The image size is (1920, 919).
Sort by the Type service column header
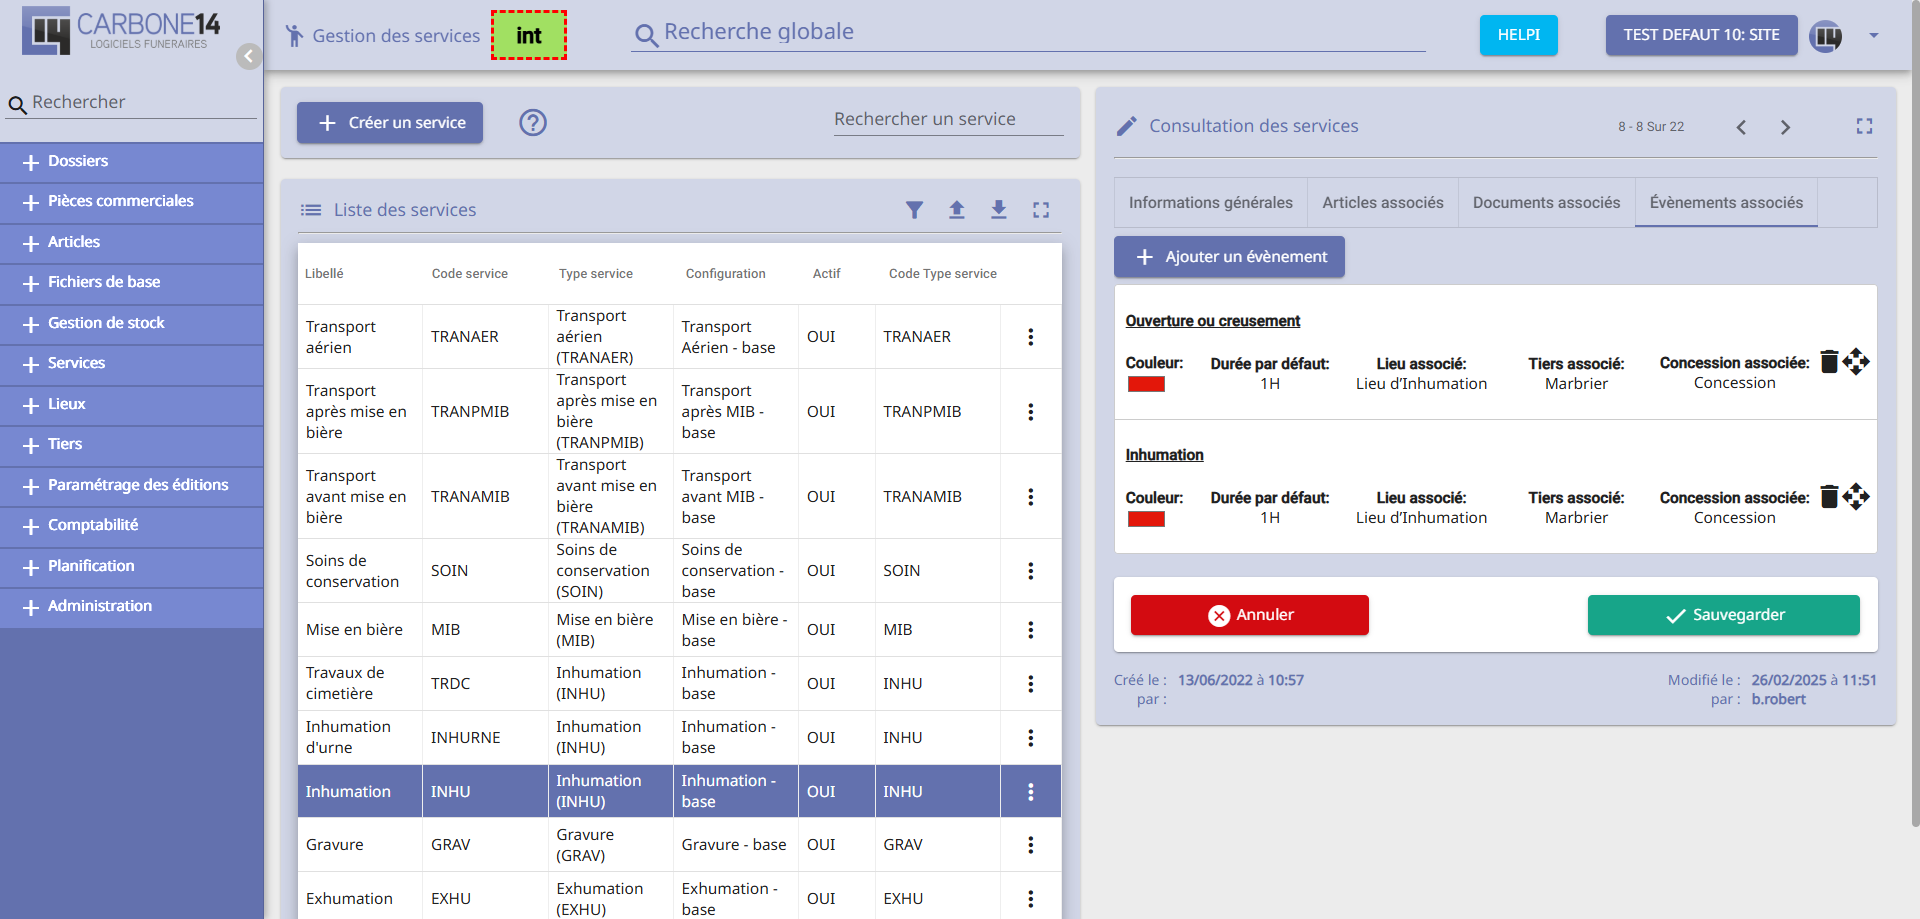pyautogui.click(x=596, y=274)
